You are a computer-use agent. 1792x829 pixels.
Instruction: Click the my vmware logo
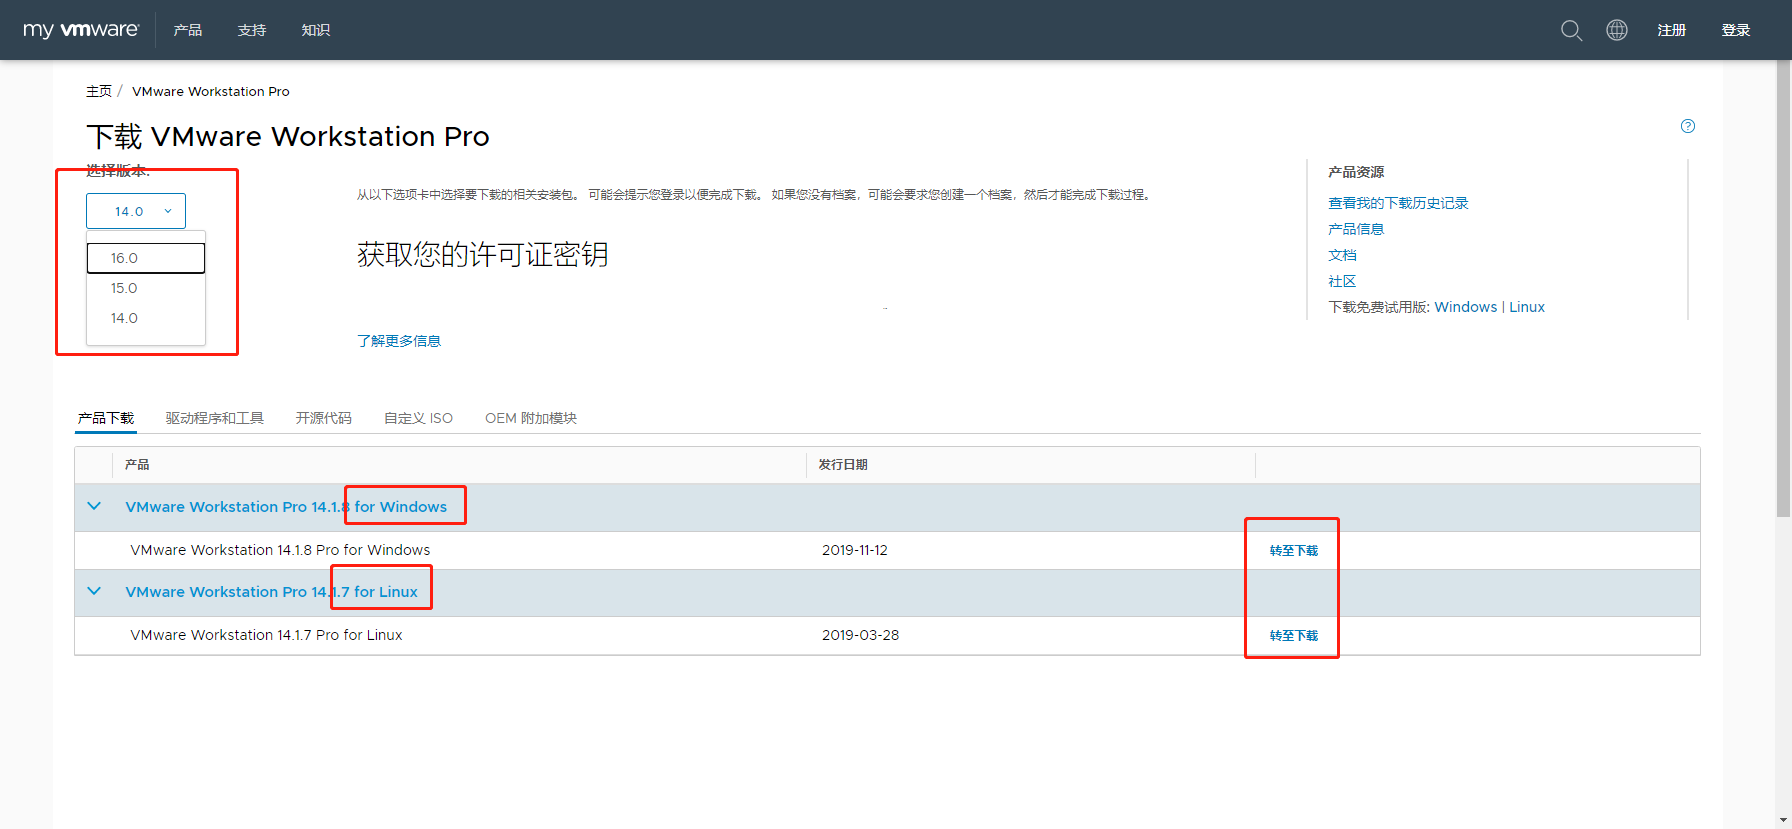(80, 30)
